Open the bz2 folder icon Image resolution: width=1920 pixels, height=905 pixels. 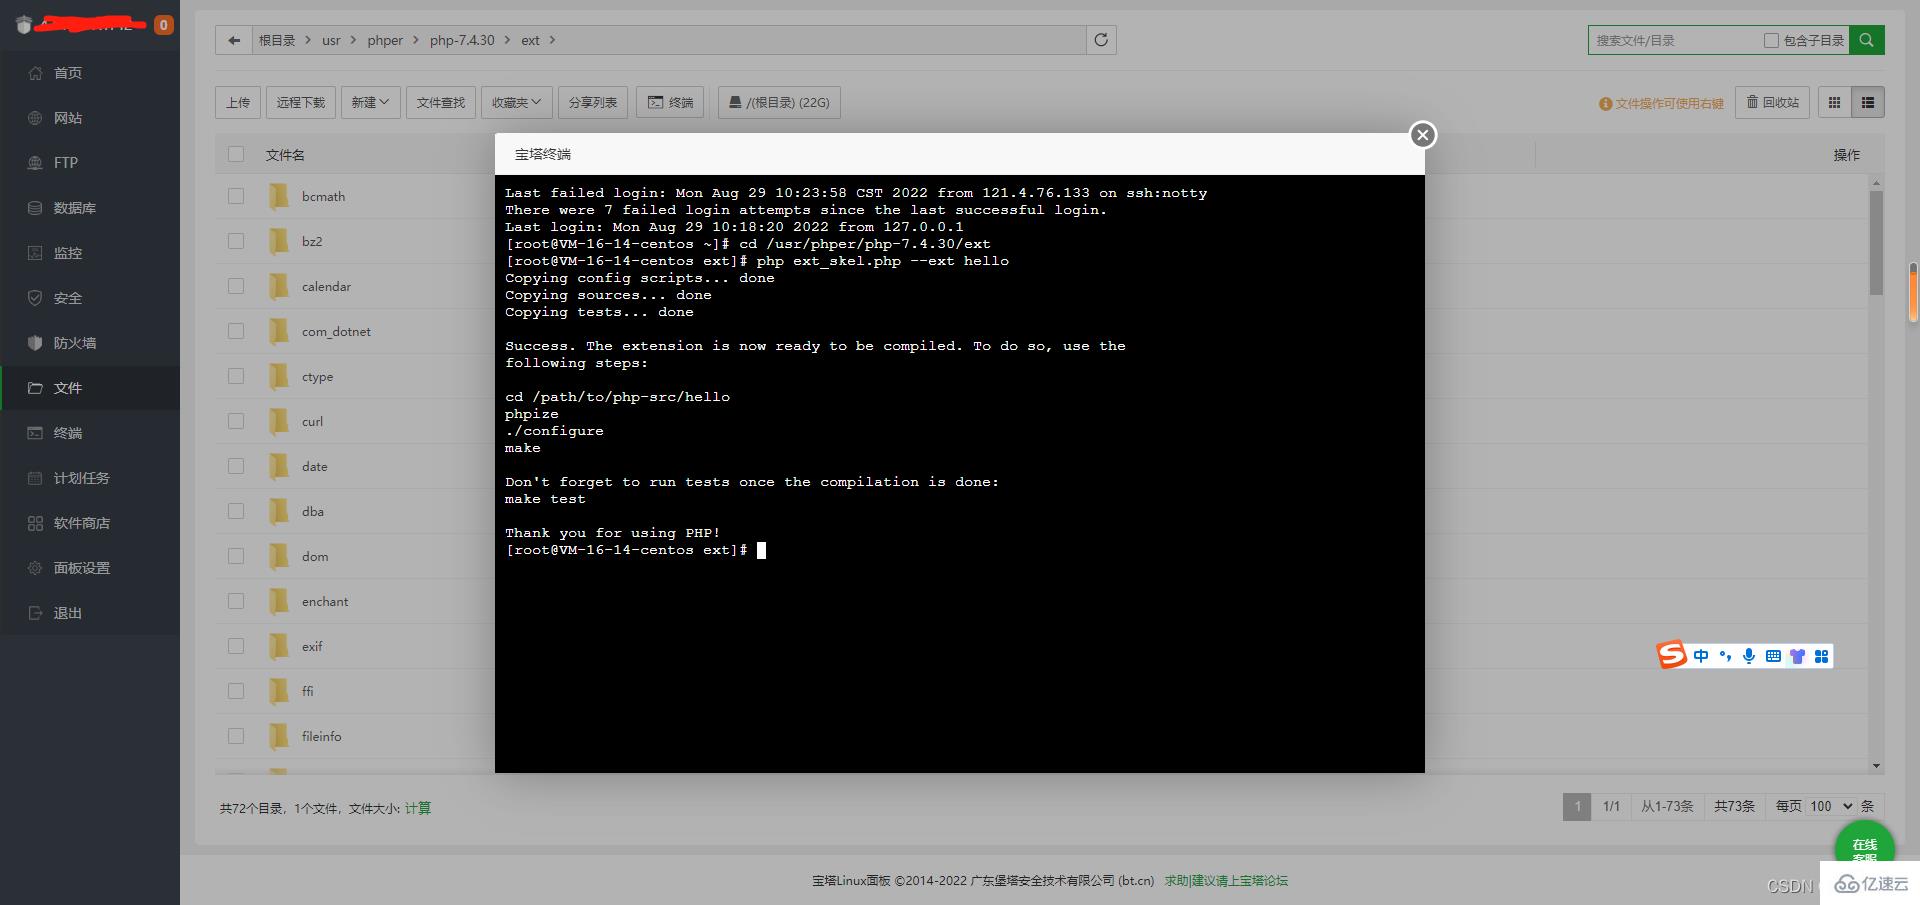tap(279, 241)
